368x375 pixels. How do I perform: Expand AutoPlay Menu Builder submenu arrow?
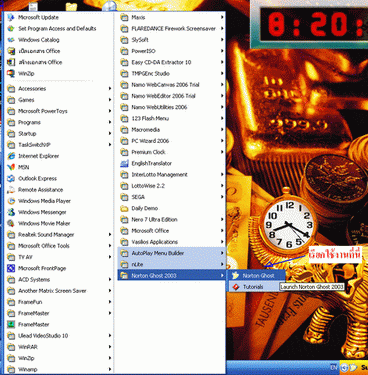pyautogui.click(x=222, y=253)
